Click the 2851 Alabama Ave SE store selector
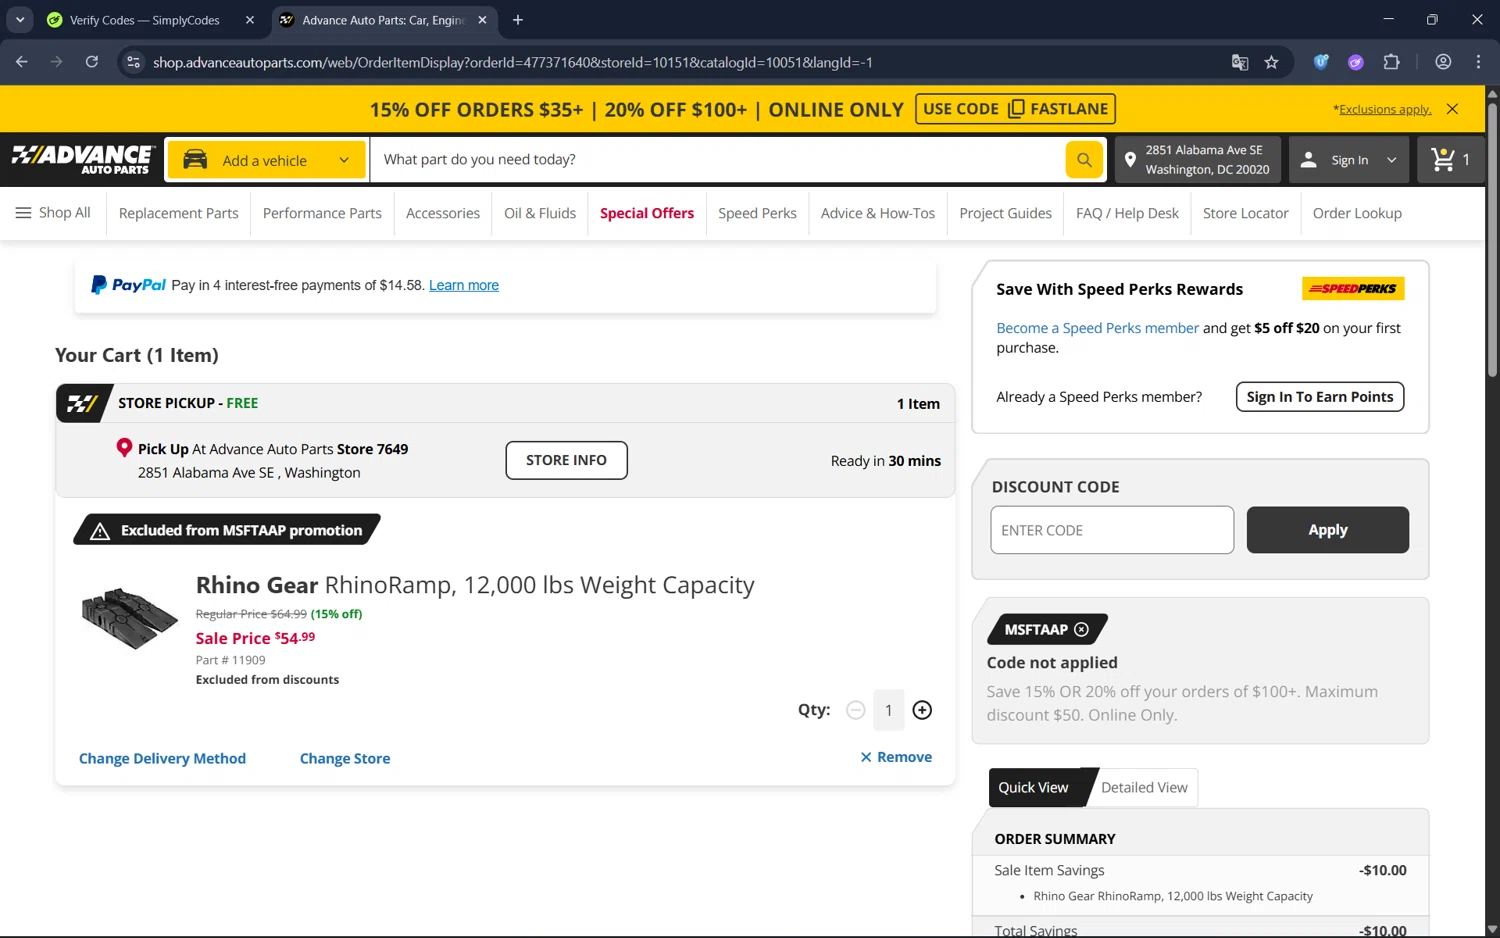This screenshot has height=938, width=1500. coord(1198,160)
